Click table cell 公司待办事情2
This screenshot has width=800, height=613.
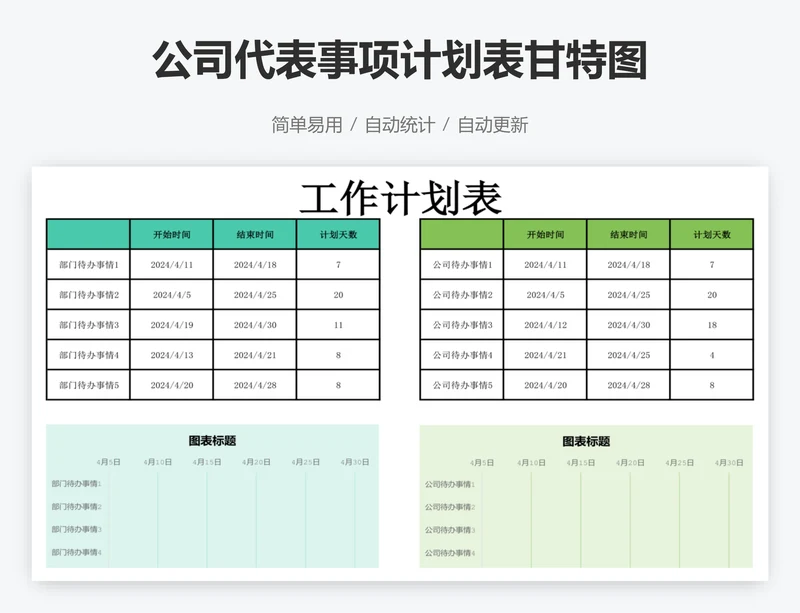pyautogui.click(x=462, y=295)
